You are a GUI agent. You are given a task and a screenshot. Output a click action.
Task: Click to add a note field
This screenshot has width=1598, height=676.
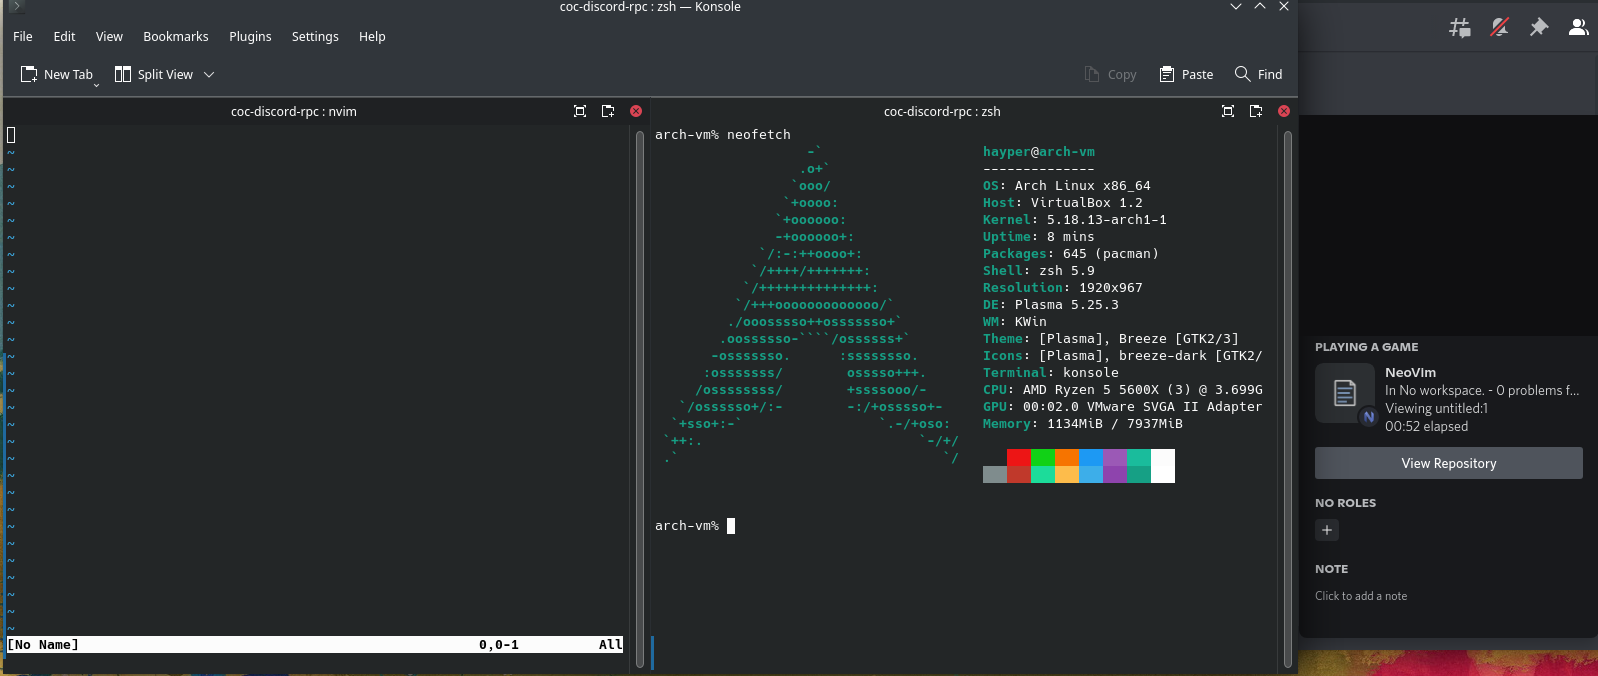click(x=1361, y=596)
